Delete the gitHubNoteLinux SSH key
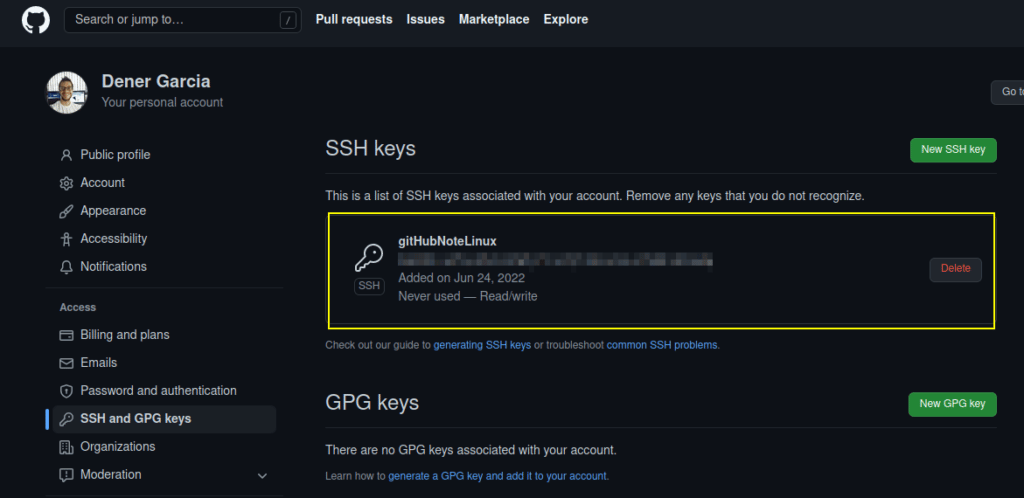Image resolution: width=1024 pixels, height=498 pixels. [x=955, y=269]
